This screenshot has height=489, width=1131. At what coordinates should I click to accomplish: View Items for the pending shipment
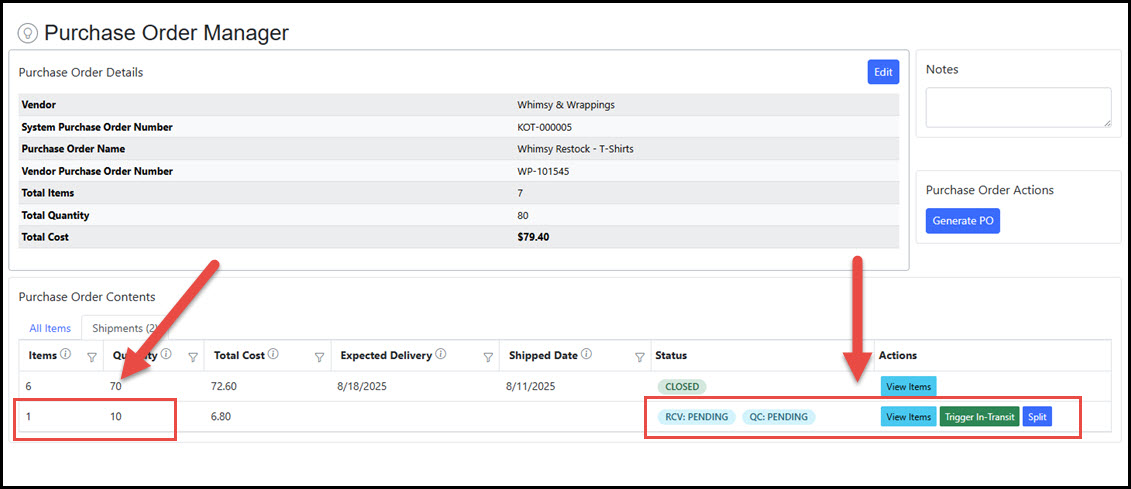coord(908,417)
